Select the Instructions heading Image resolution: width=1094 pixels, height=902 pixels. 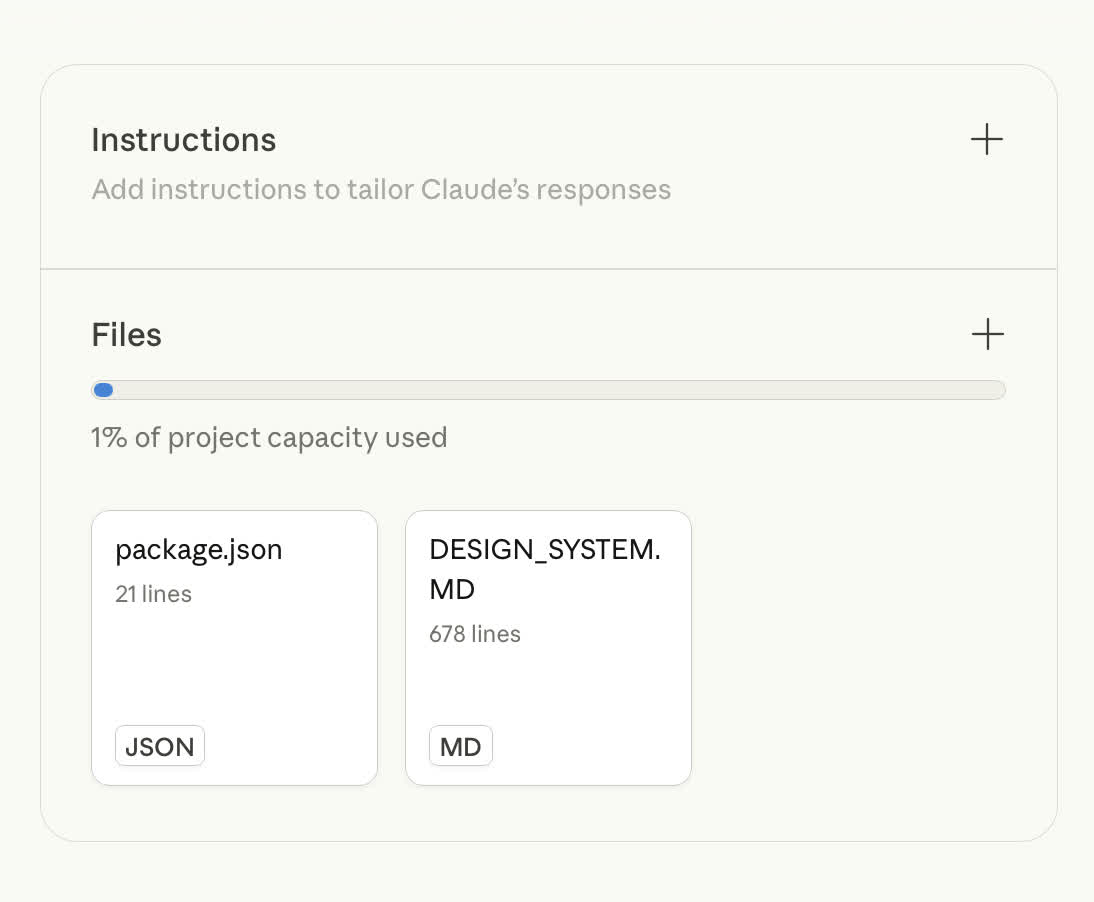(x=183, y=140)
